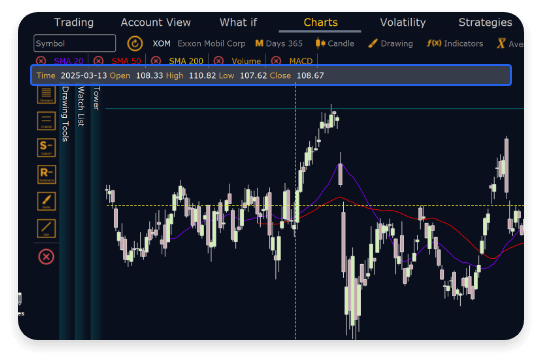The height and width of the screenshot is (364, 542).
Task: Switch to the Account View tab
Action: coord(156,22)
